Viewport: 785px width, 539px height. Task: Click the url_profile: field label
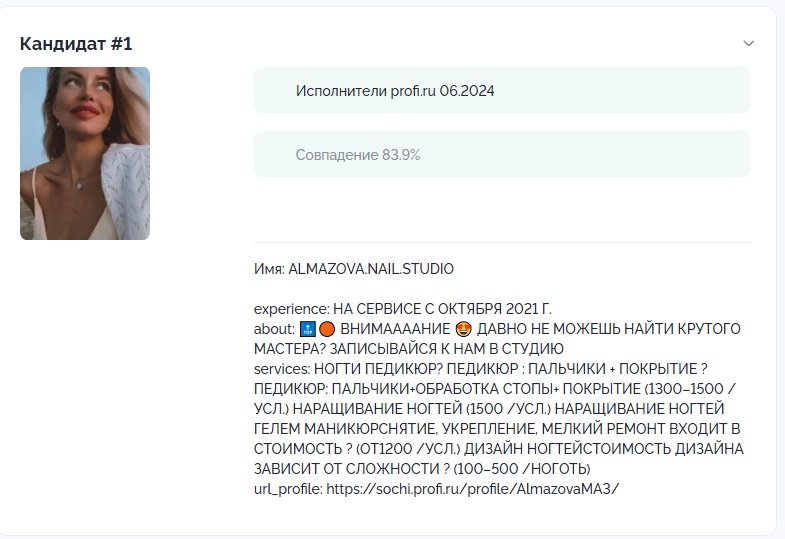tap(288, 489)
